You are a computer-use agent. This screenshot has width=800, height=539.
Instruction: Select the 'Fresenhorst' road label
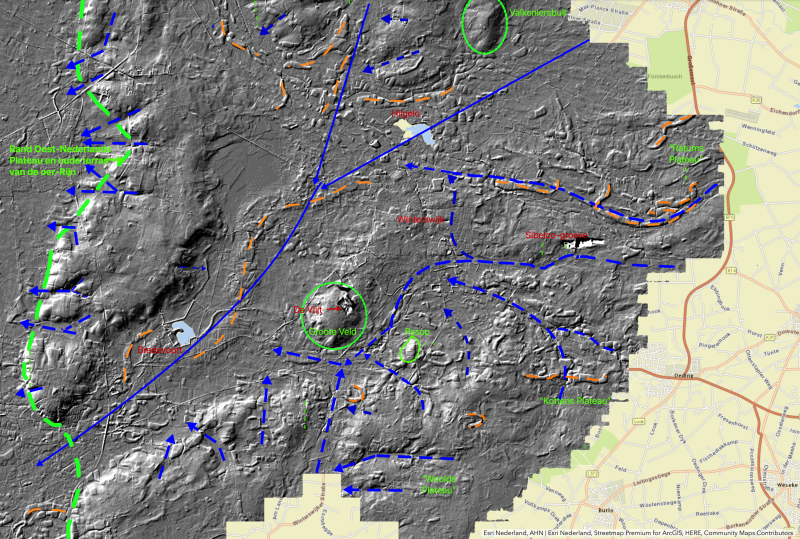[x=733, y=422]
